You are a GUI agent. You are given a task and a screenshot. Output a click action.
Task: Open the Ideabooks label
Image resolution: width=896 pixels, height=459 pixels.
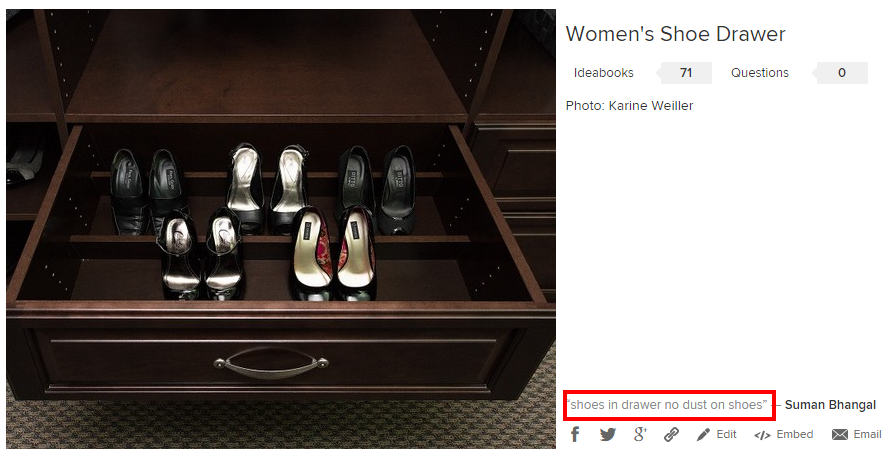tap(604, 73)
